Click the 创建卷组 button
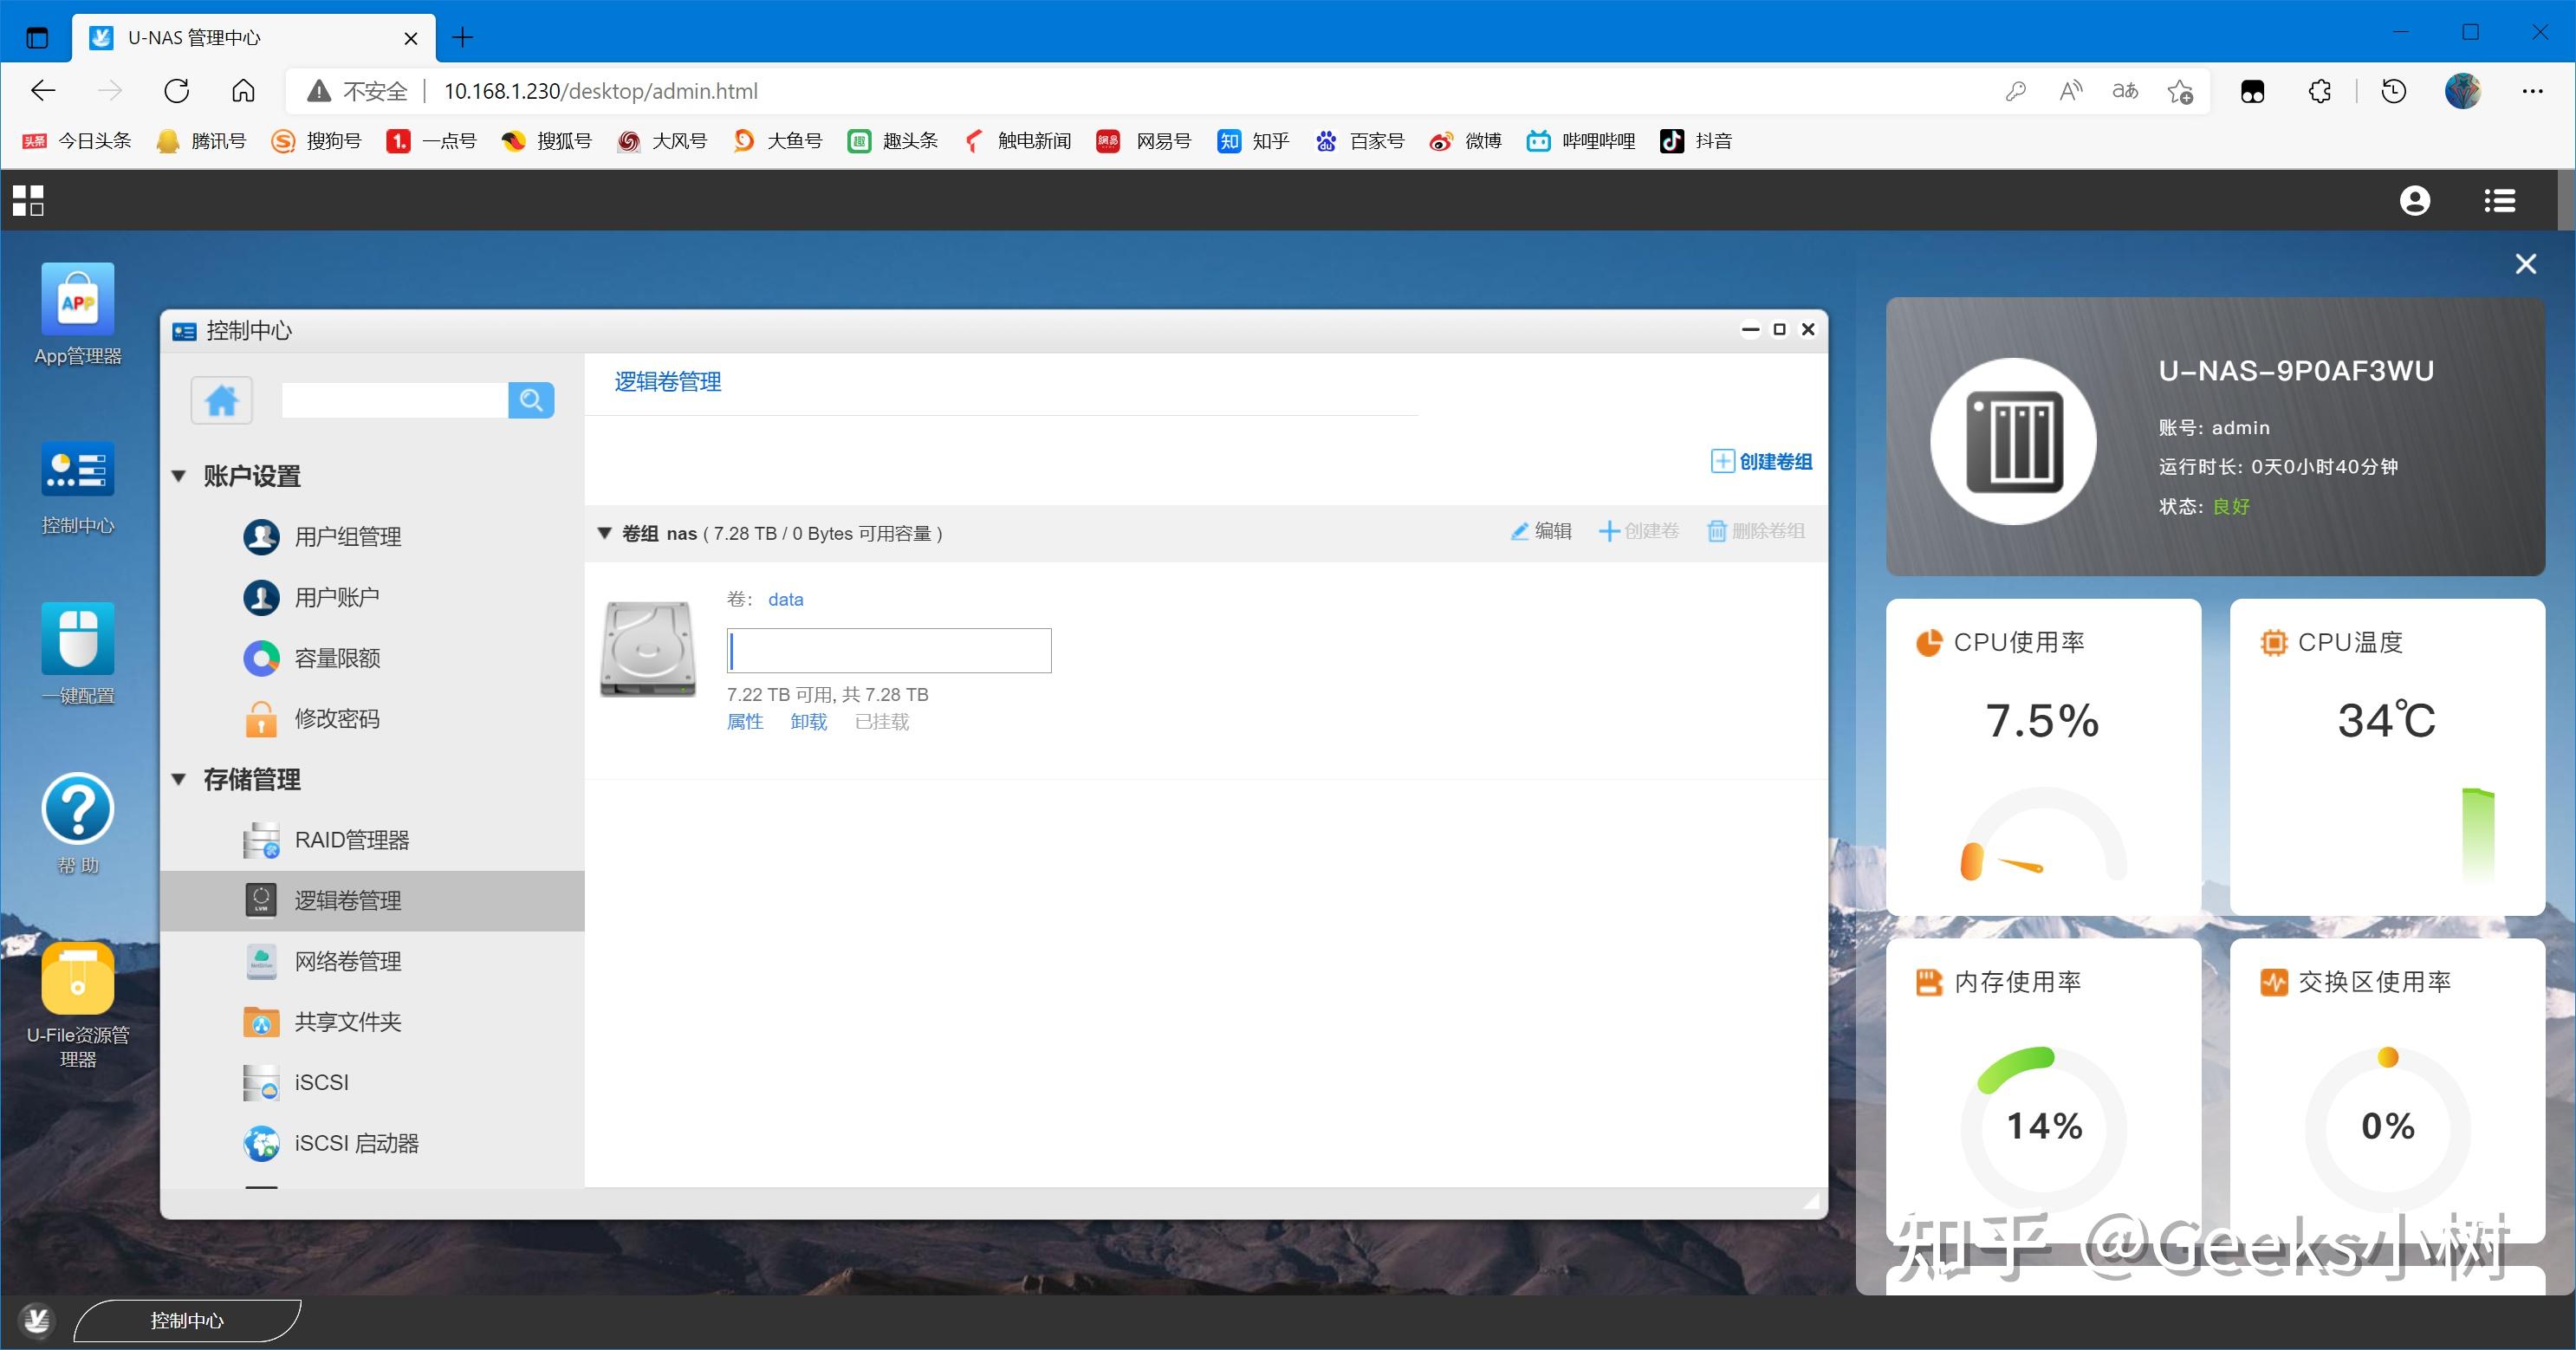The width and height of the screenshot is (2576, 1350). (1761, 461)
